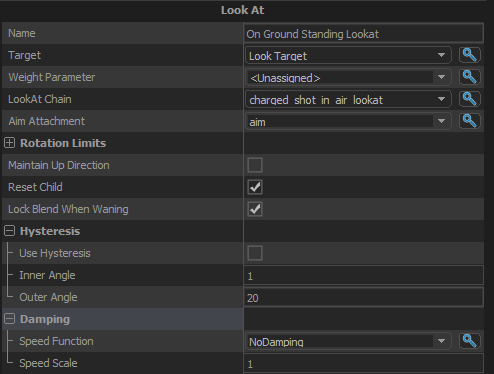This screenshot has width=494, height=374.
Task: Select the Maintain Up Direction label
Action: pos(59,165)
